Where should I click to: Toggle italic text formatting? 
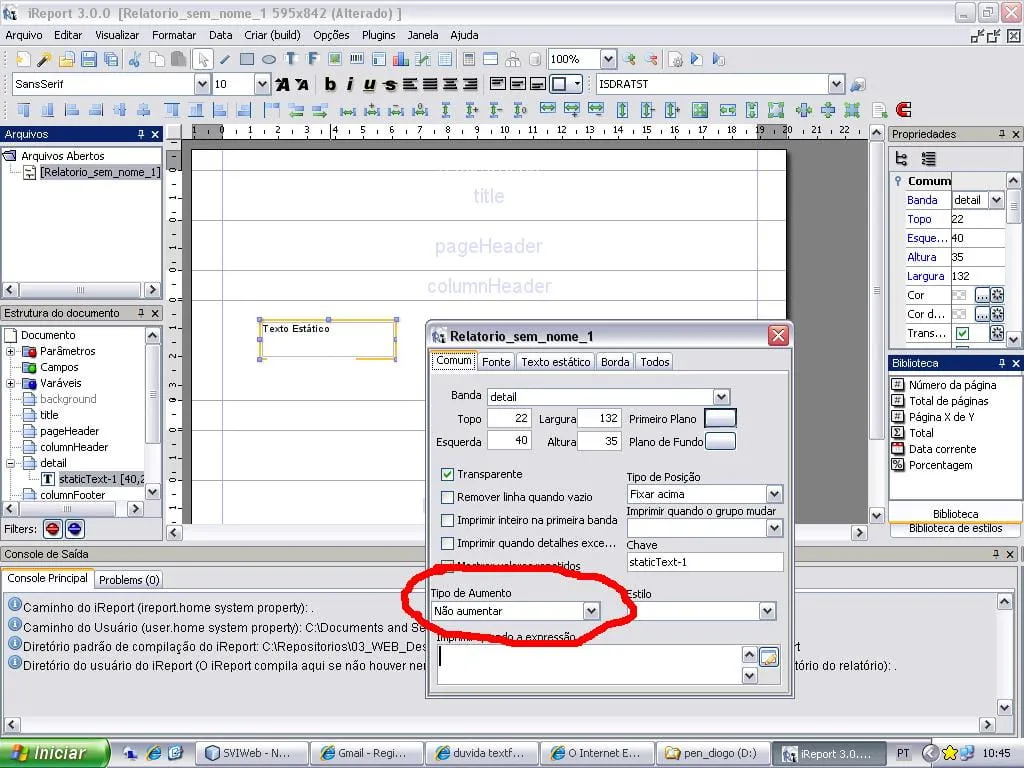point(350,84)
